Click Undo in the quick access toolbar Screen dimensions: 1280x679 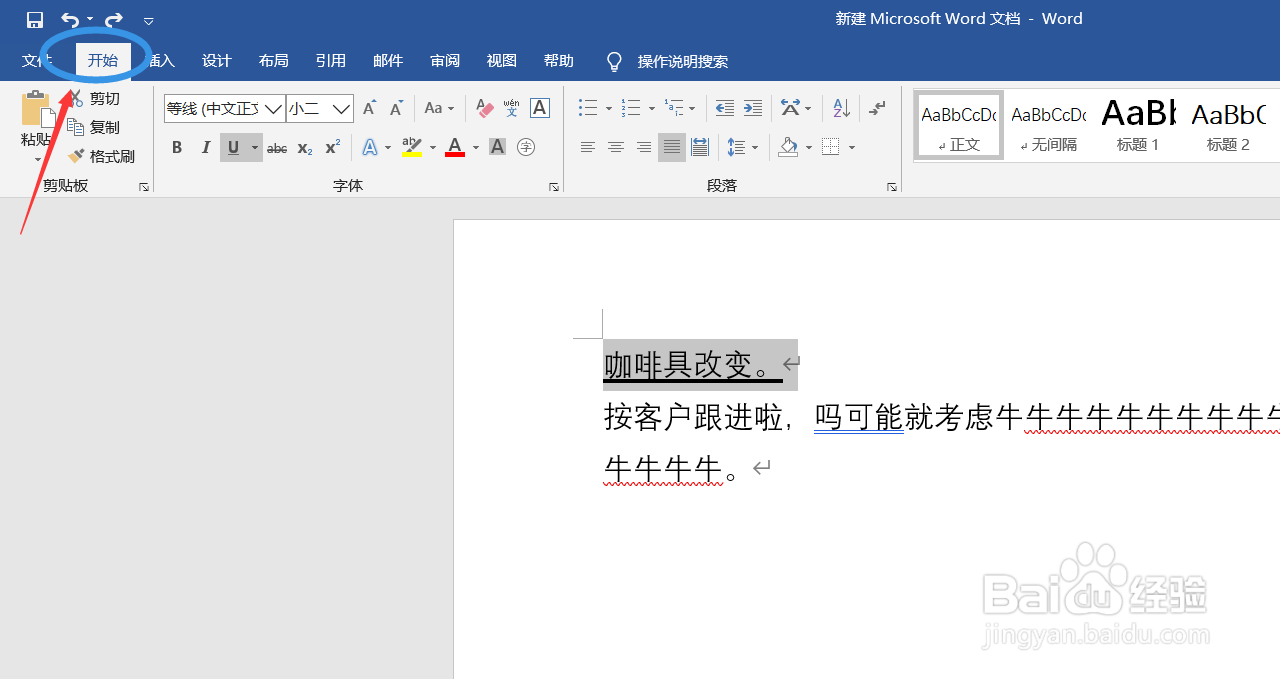click(68, 19)
